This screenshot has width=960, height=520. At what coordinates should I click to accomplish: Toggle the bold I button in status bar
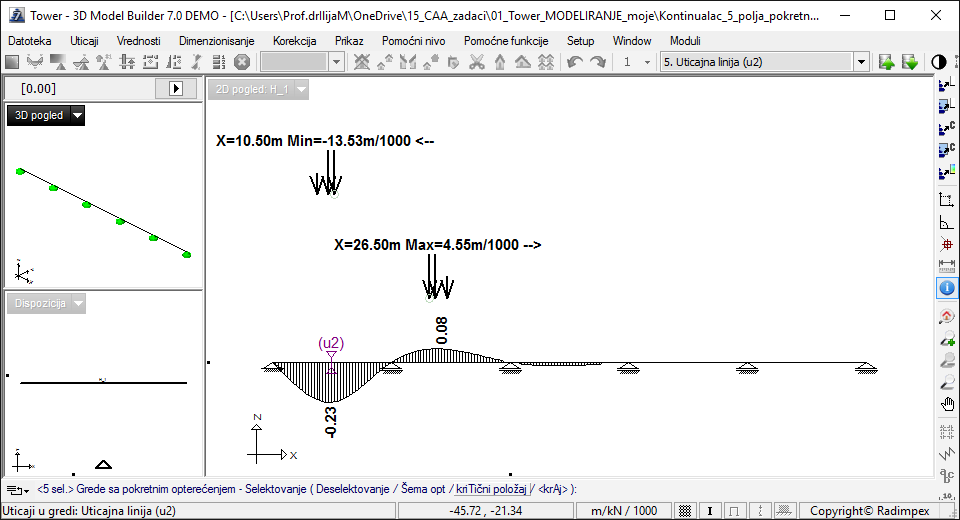(709, 511)
